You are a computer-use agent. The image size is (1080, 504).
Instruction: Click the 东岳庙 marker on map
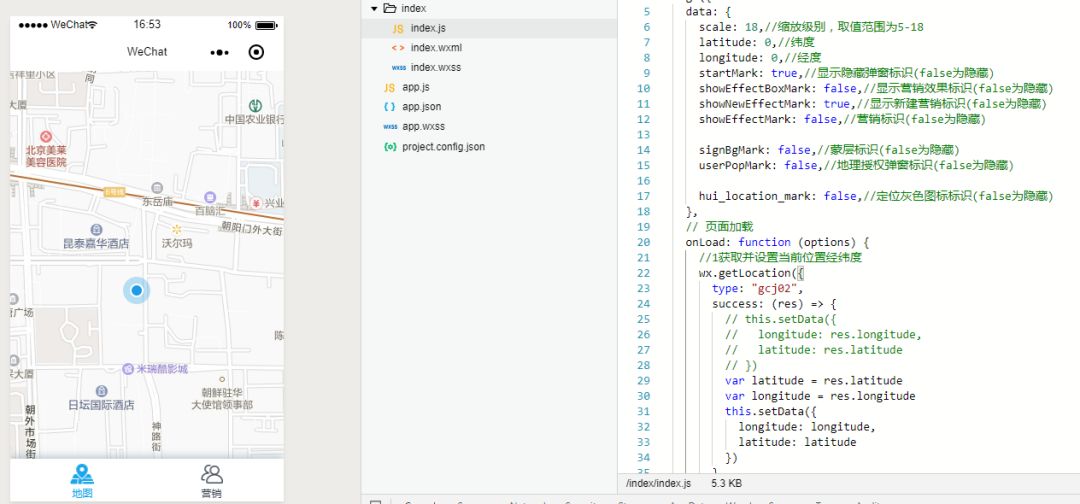coord(157,188)
